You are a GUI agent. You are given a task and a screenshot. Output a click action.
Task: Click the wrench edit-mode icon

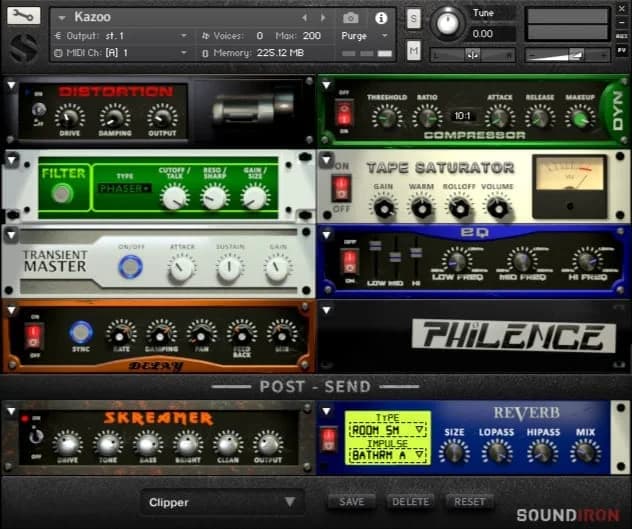tap(24, 16)
